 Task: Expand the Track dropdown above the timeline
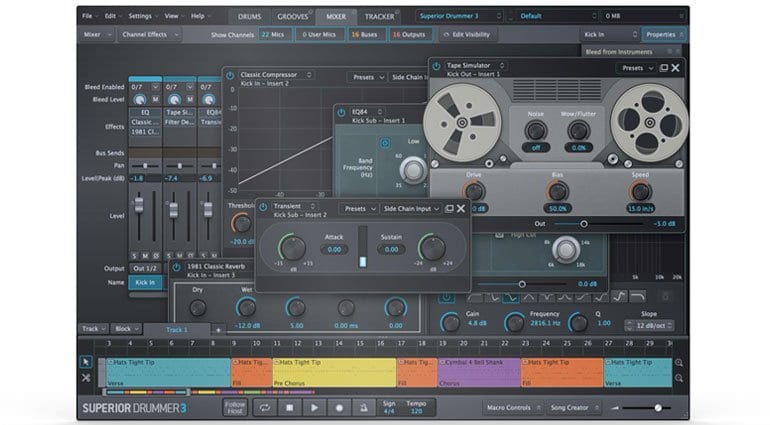click(x=93, y=329)
